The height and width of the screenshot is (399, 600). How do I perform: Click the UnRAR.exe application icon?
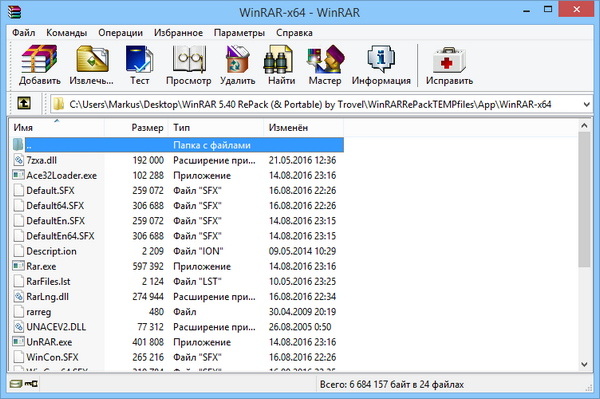pos(18,341)
